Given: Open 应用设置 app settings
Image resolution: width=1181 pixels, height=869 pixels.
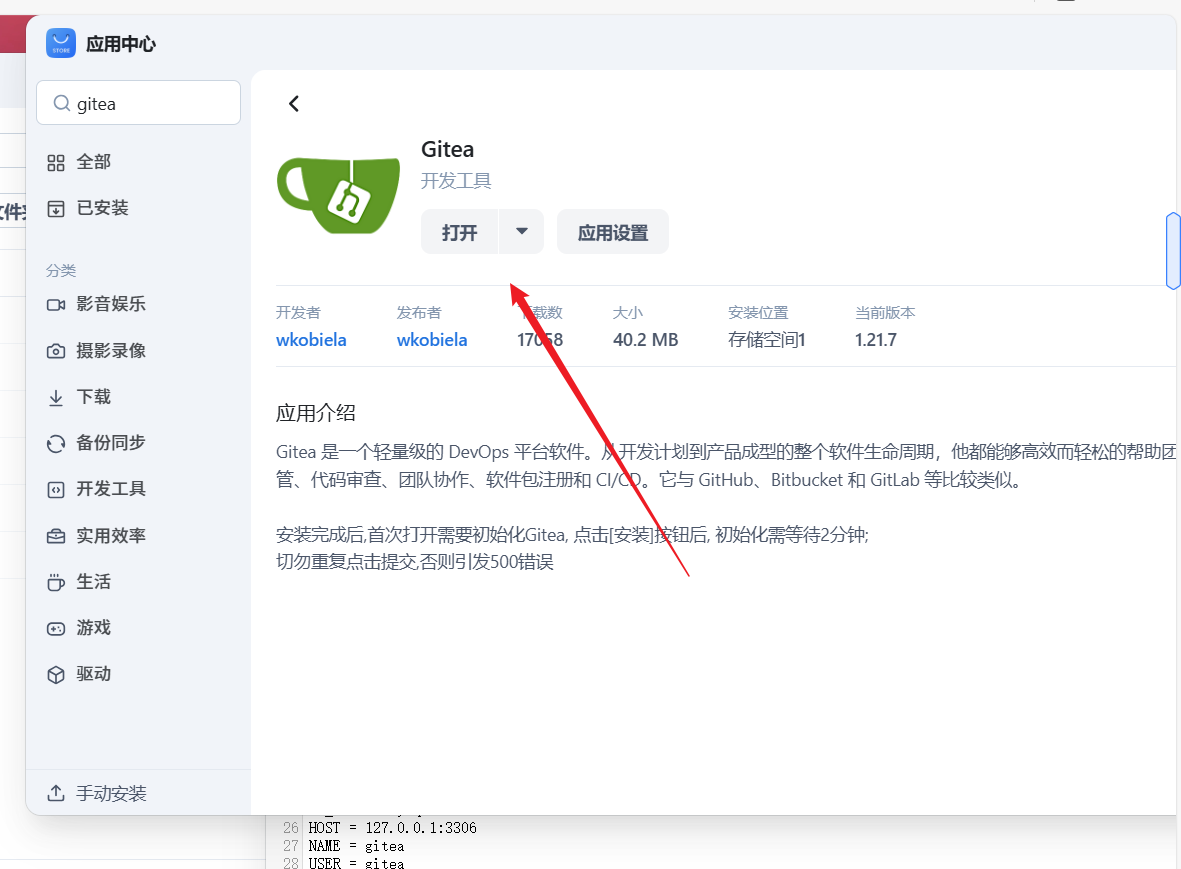Looking at the screenshot, I should [x=612, y=232].
